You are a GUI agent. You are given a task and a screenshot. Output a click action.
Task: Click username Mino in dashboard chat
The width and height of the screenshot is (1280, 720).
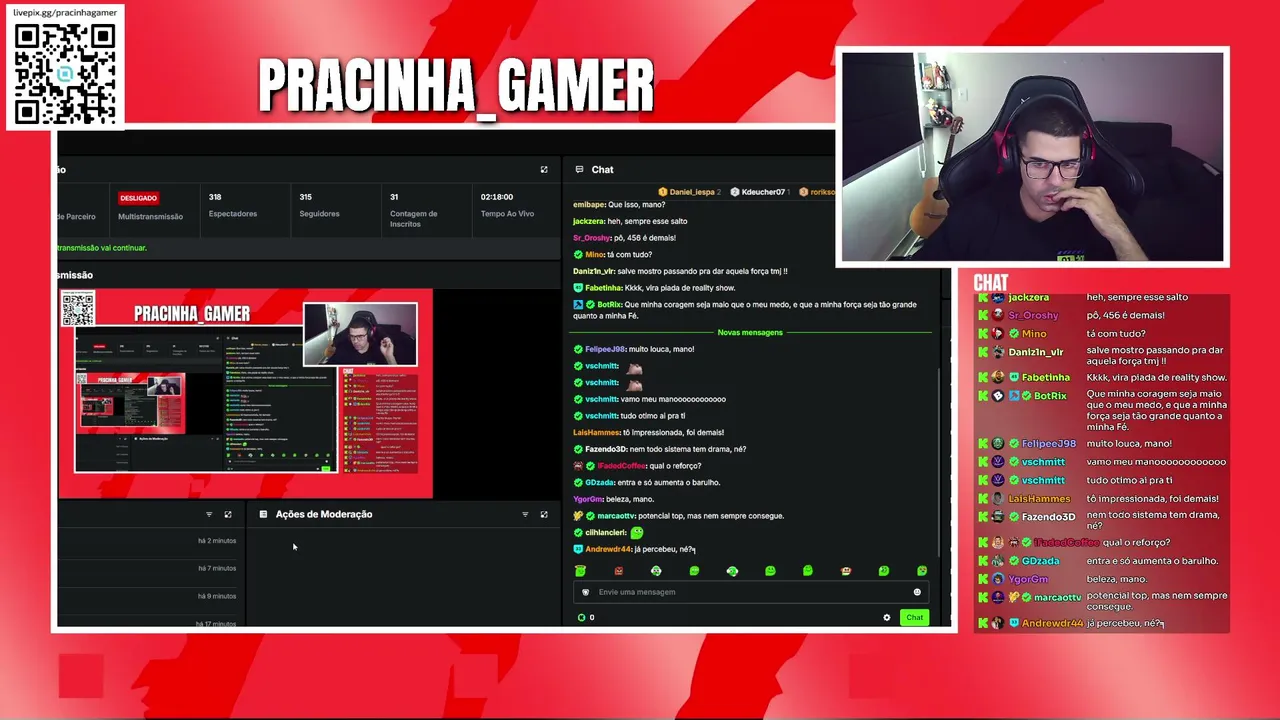coord(594,255)
